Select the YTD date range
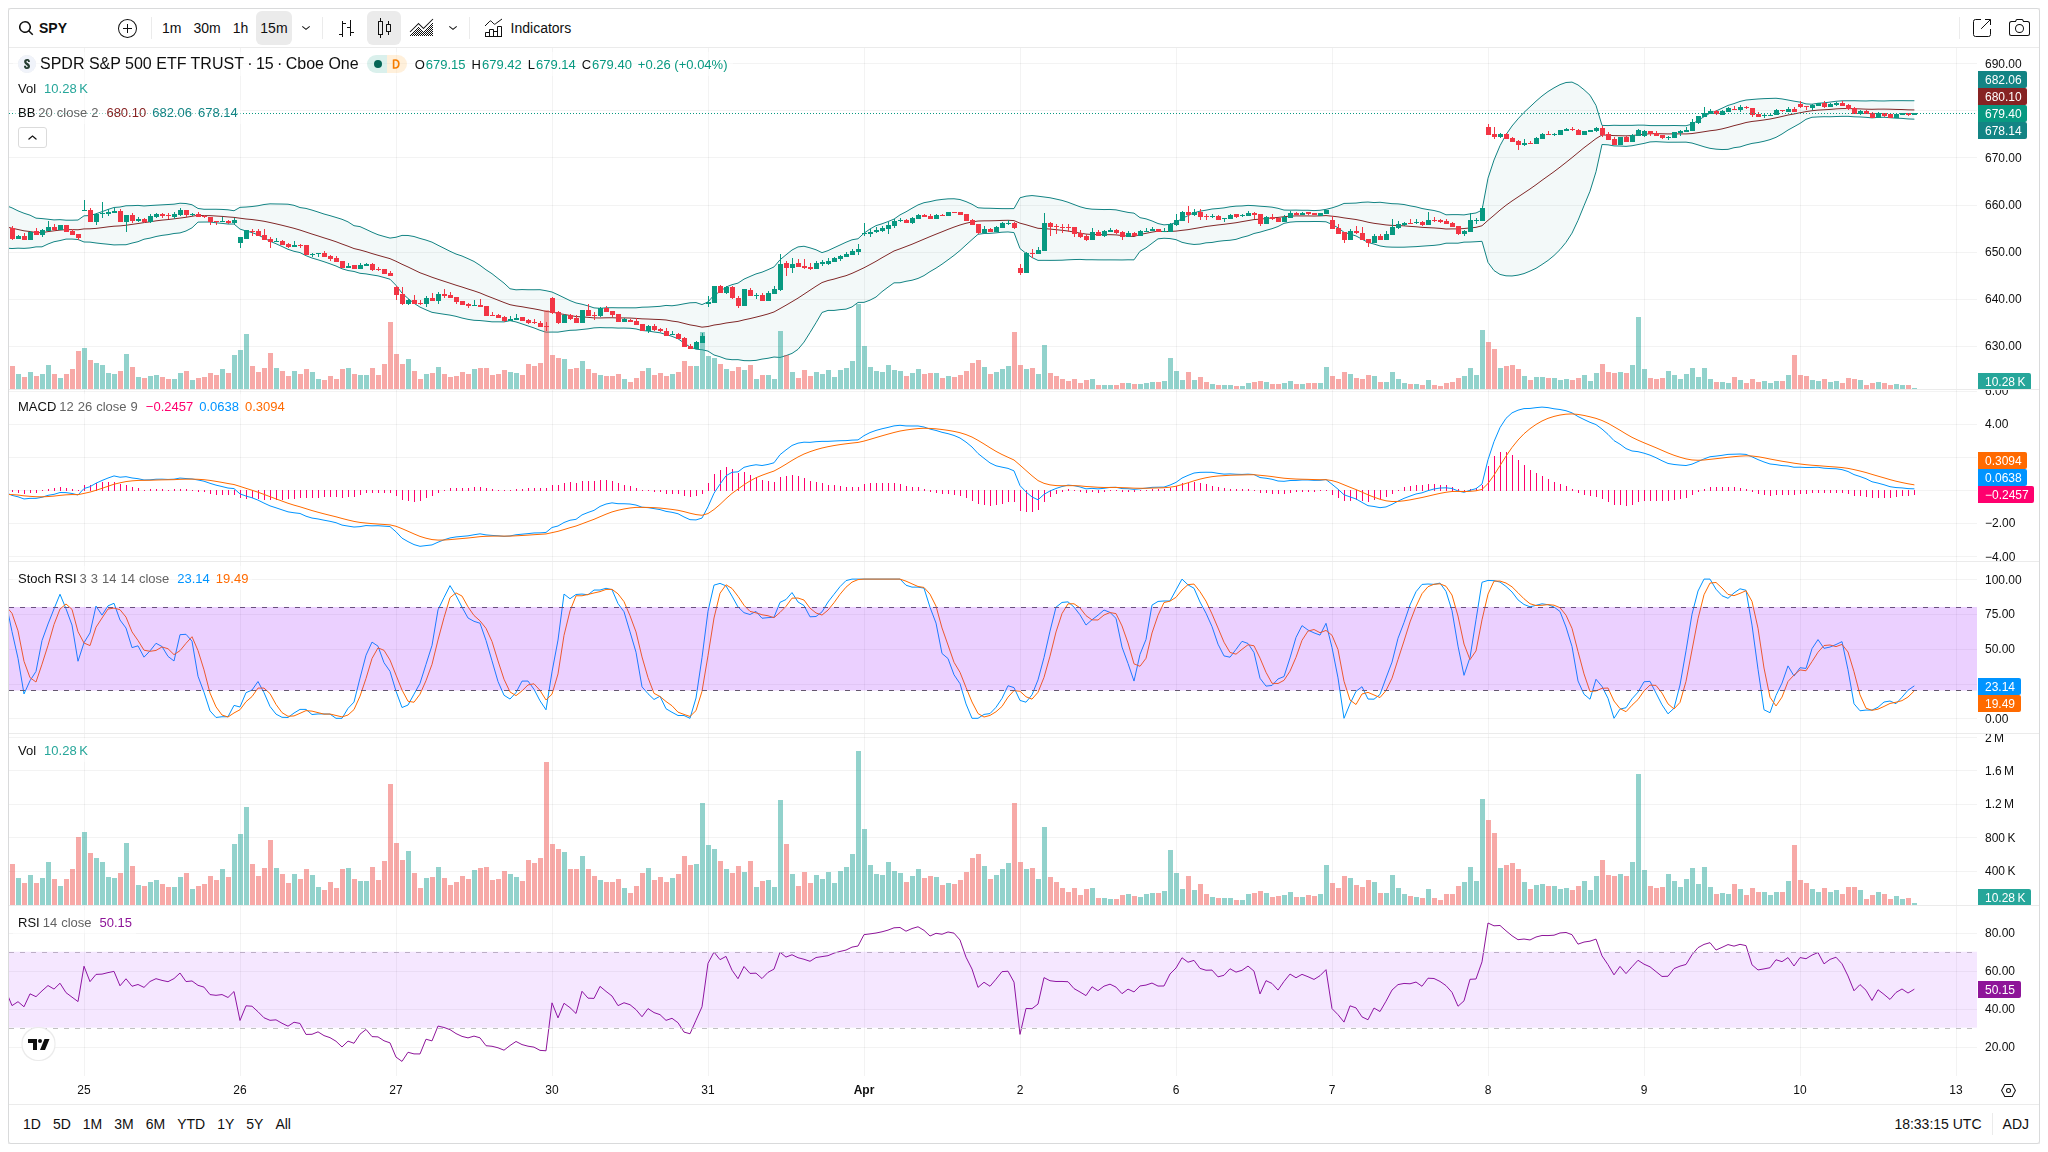This screenshot has width=2048, height=1152. [x=190, y=1124]
